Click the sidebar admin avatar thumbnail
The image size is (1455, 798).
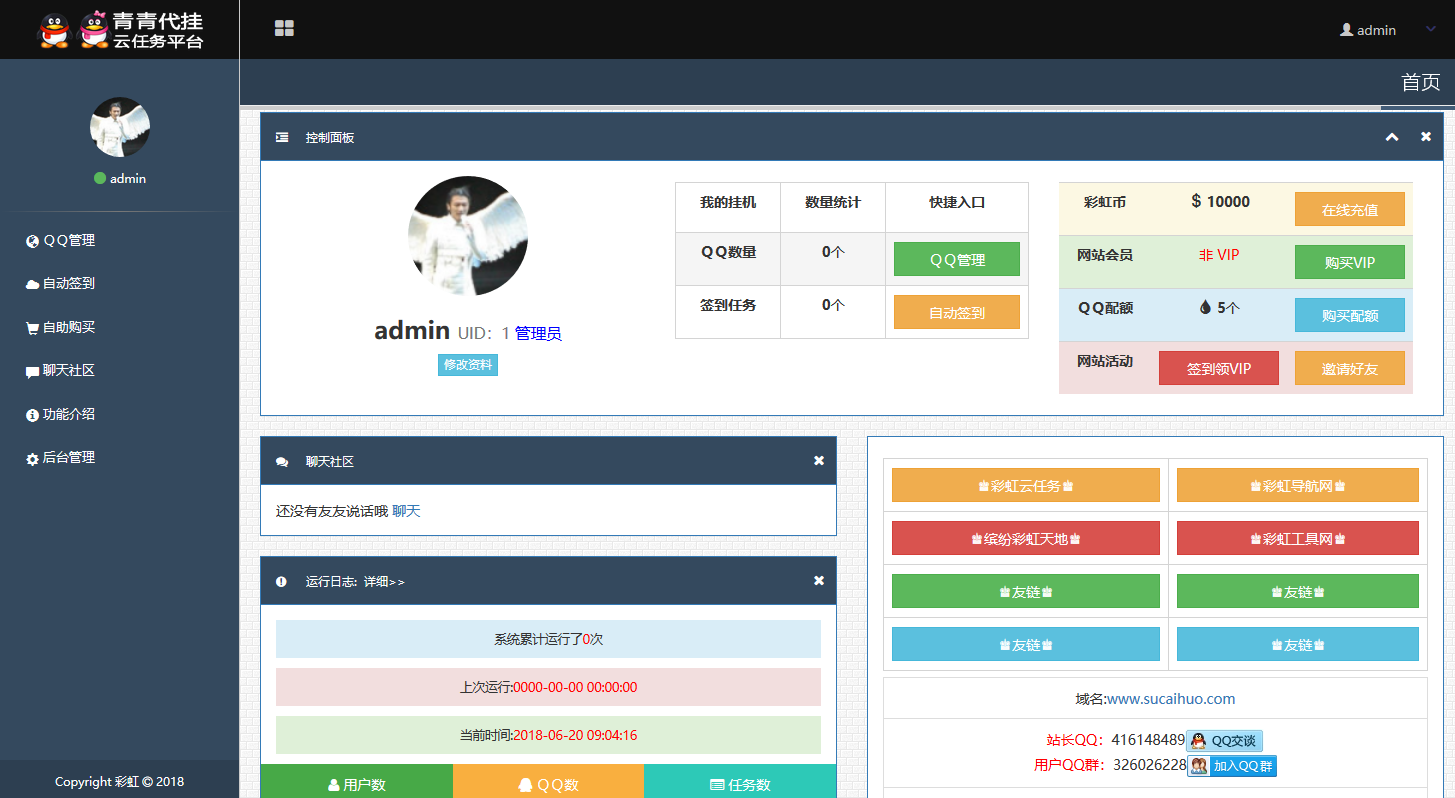[120, 127]
